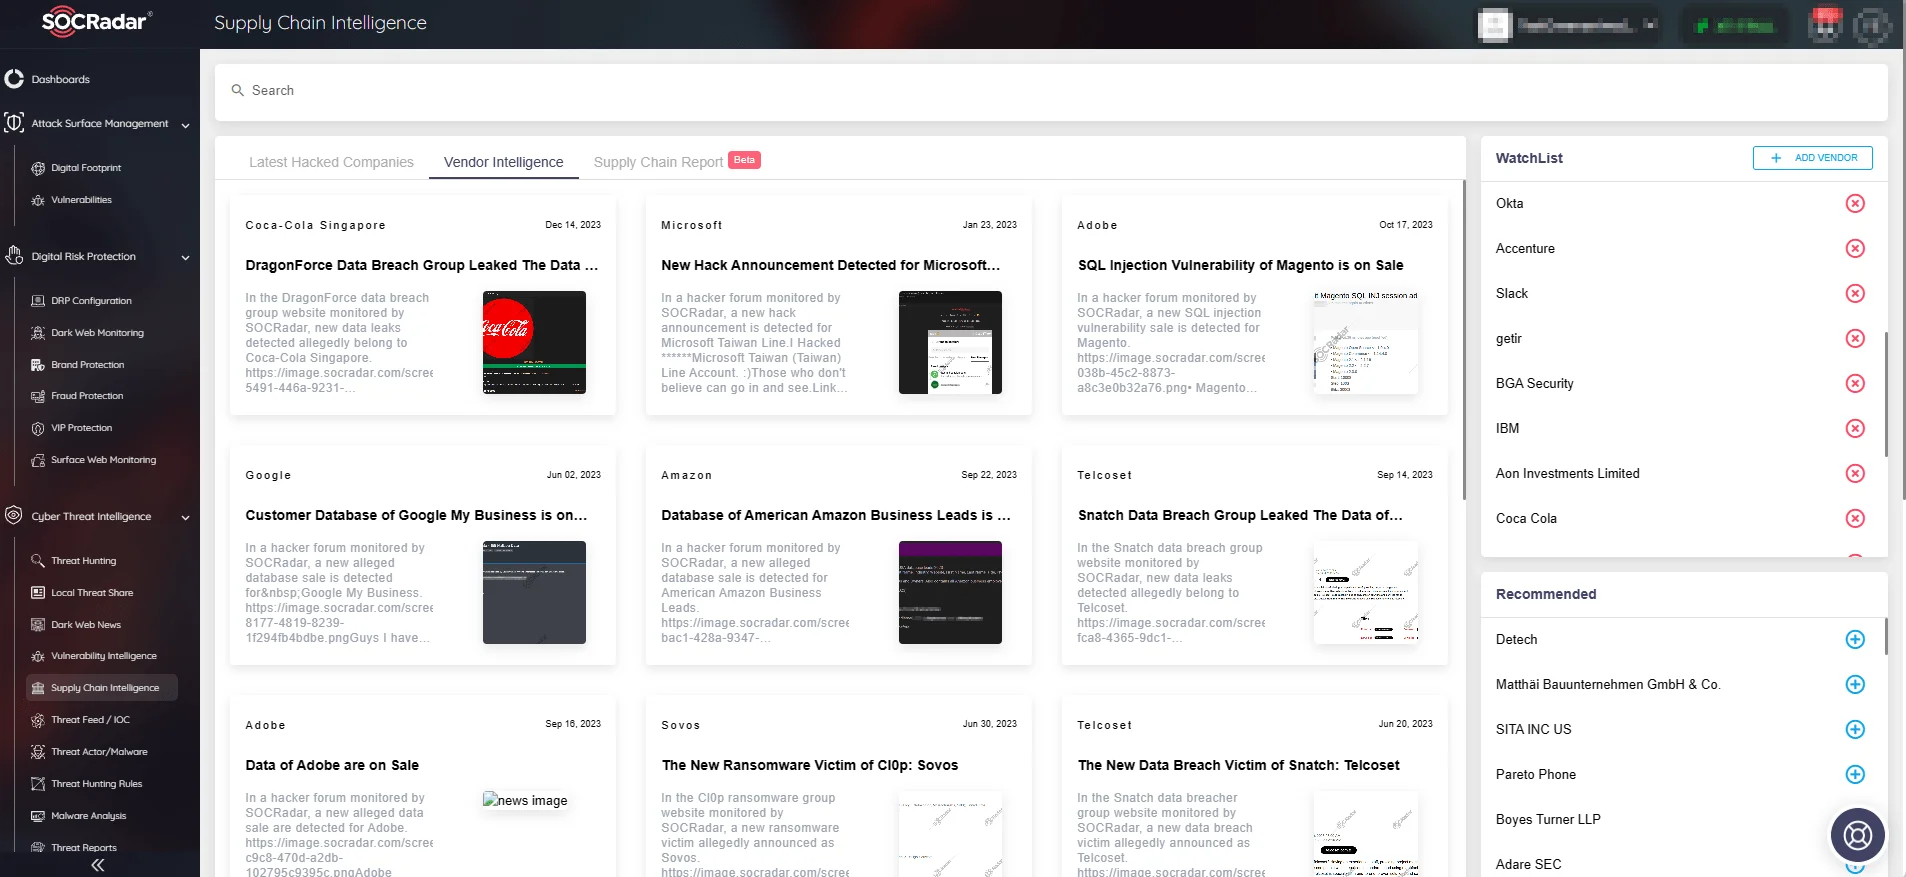Remove Okta from the WatchList
1906x877 pixels.
tap(1855, 204)
